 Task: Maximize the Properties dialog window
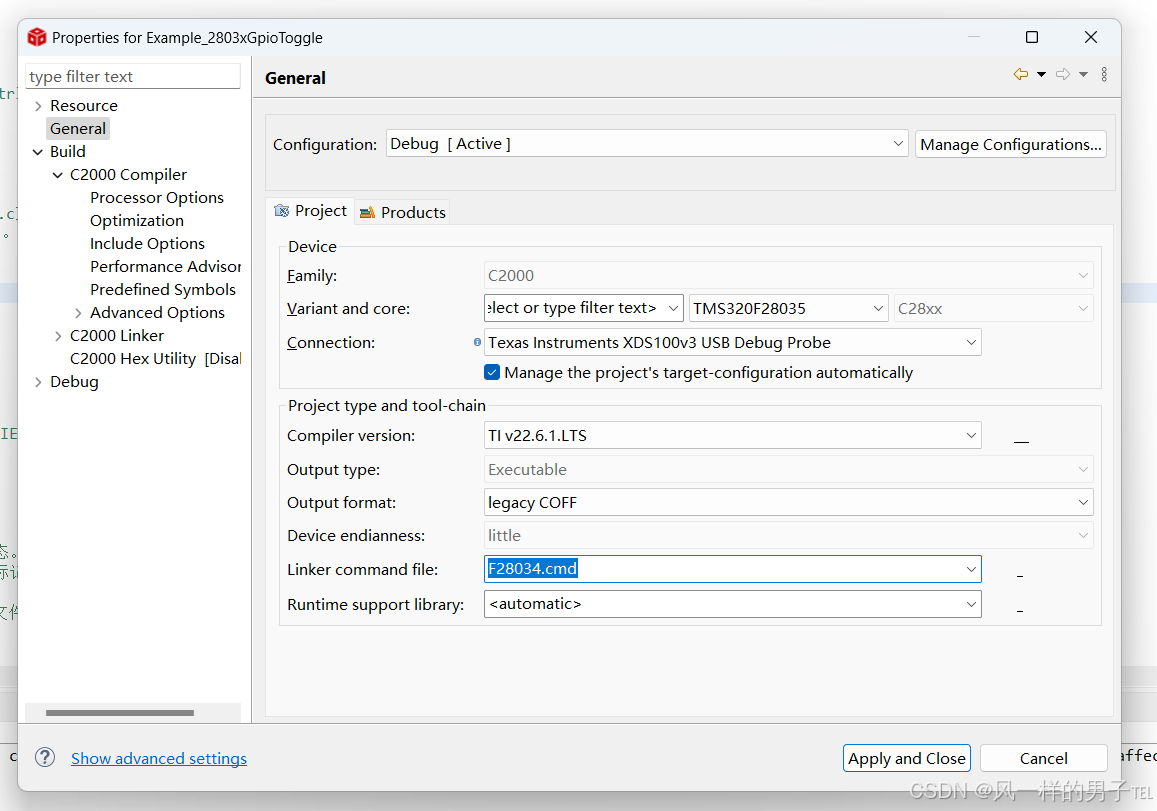[1032, 37]
